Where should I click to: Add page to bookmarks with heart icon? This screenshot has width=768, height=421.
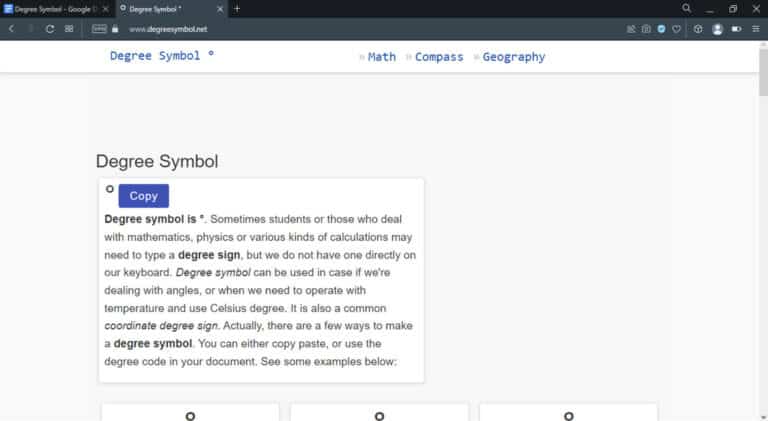[x=677, y=29]
